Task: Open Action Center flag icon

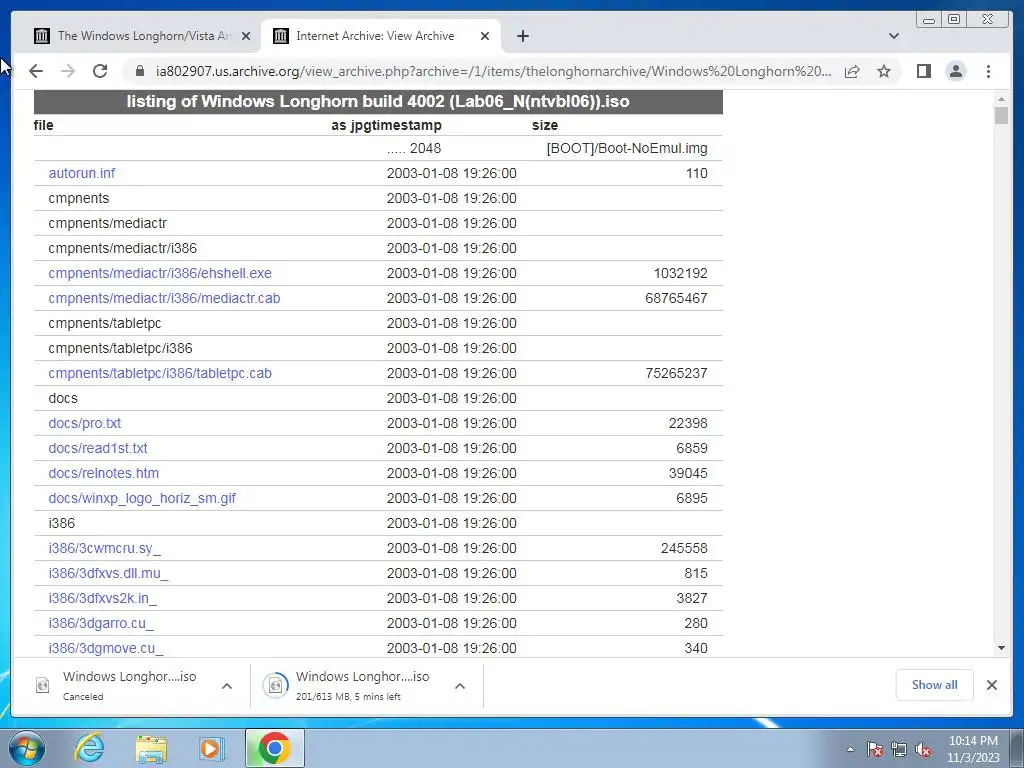Action: 875,749
